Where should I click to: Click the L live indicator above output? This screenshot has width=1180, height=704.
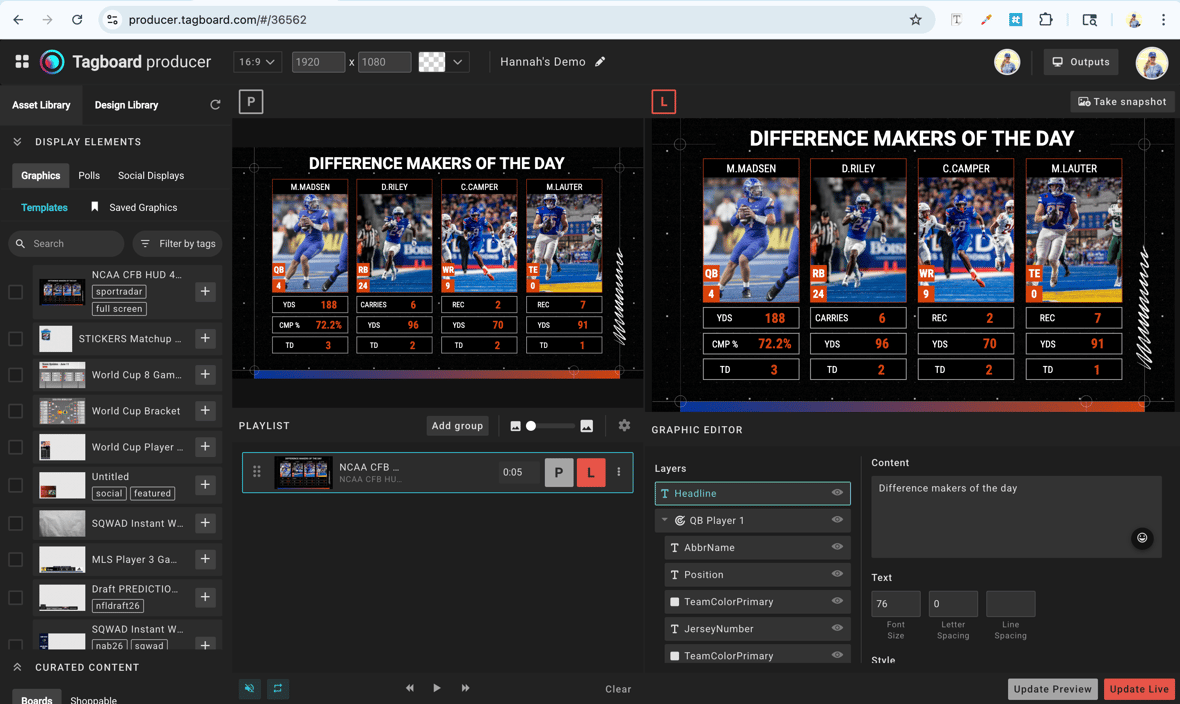(664, 102)
